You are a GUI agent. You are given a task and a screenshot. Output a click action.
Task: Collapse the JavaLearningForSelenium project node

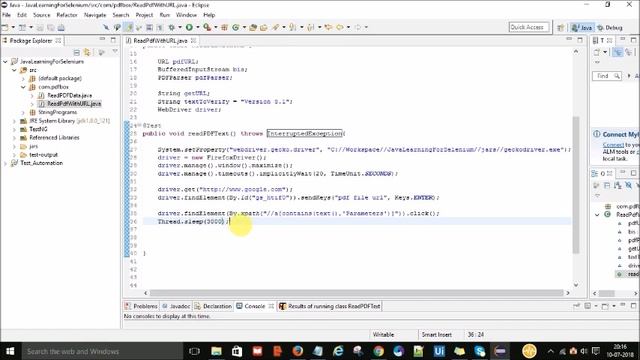(x=5, y=62)
